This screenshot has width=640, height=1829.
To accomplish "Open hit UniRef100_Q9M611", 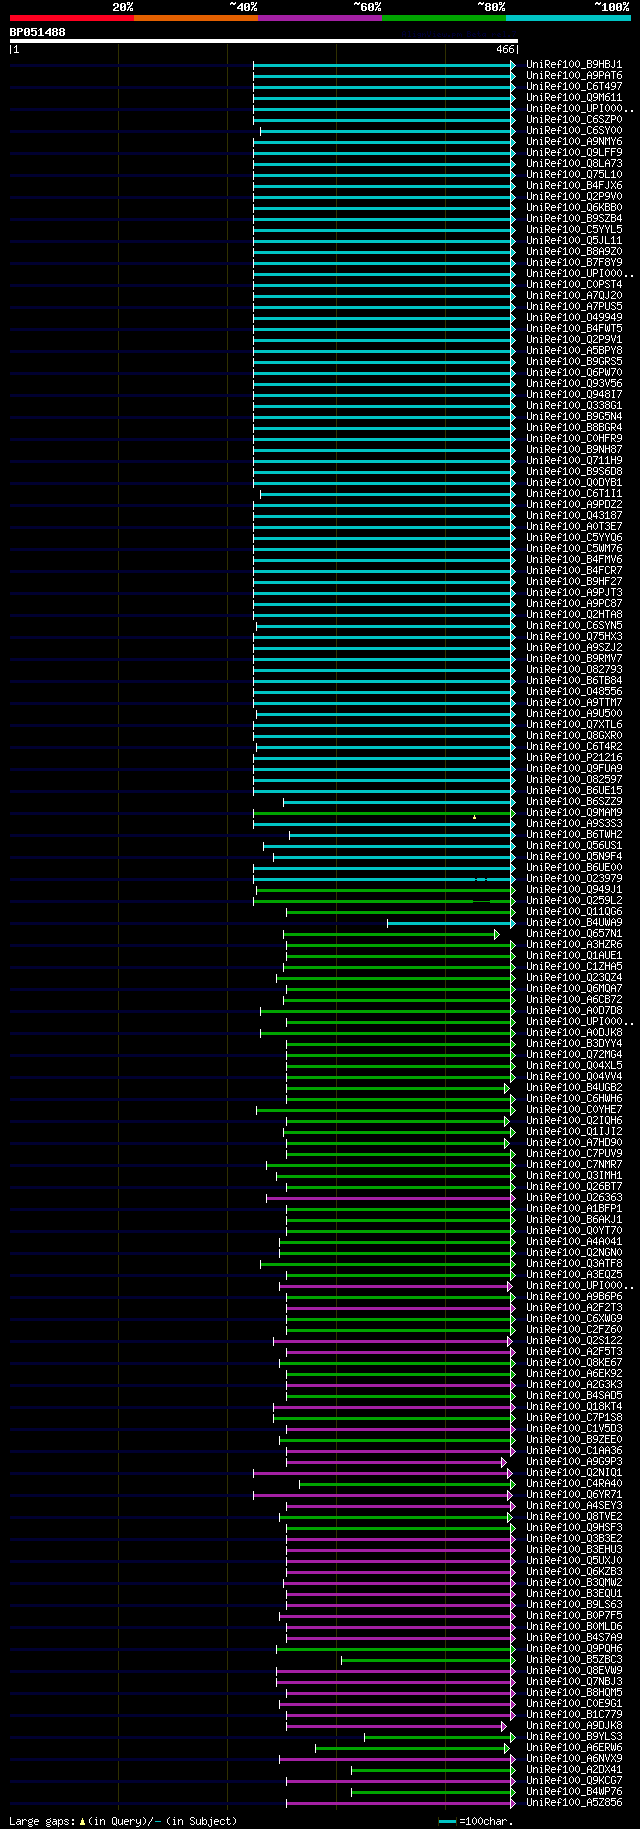I will (574, 97).
